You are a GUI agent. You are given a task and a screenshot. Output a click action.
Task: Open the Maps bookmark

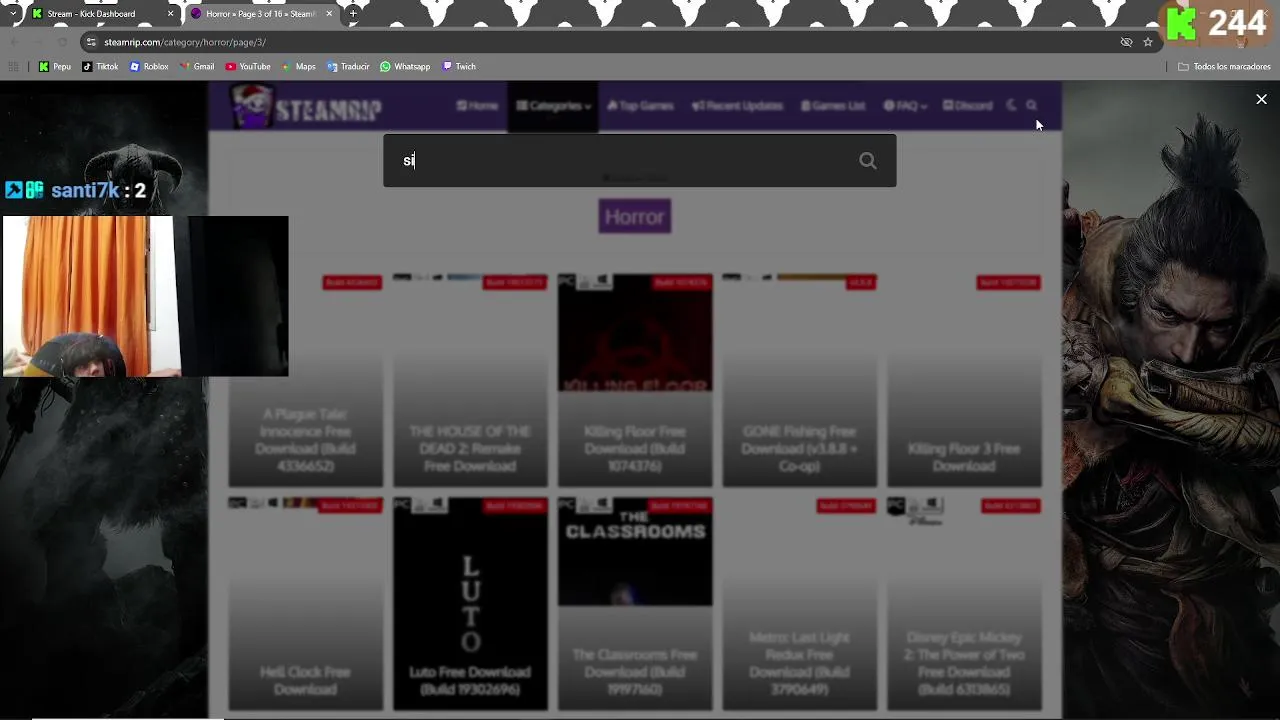[x=299, y=66]
